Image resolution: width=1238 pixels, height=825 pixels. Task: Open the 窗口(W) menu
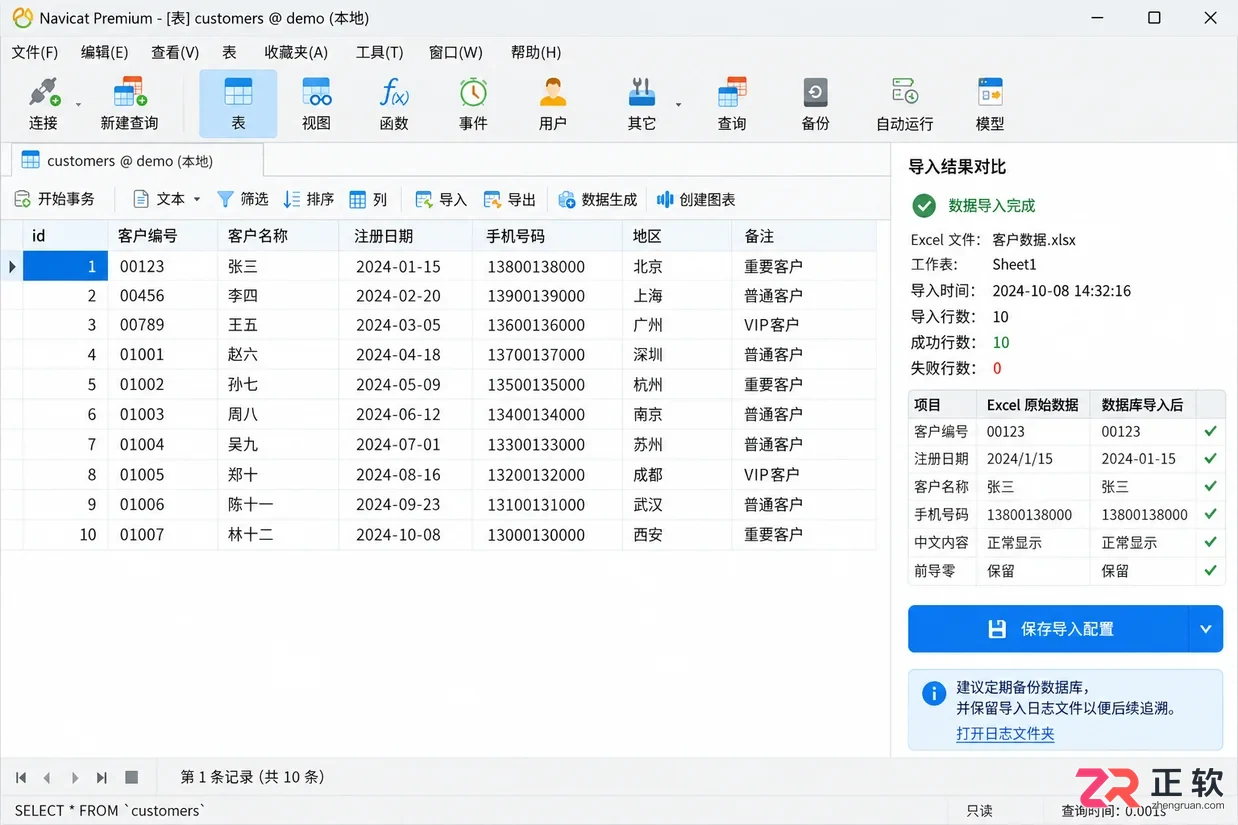click(x=455, y=52)
